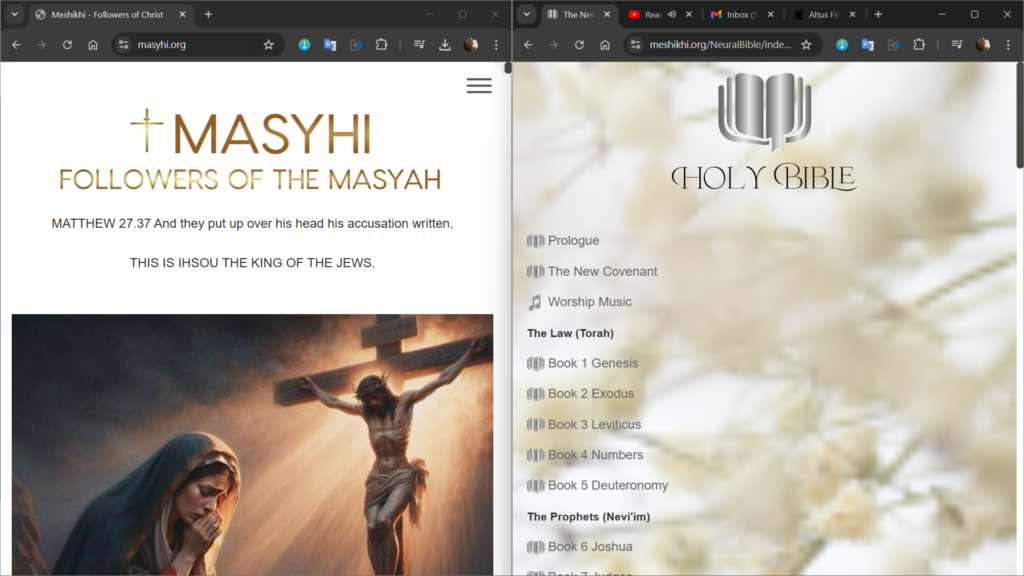1024x576 pixels.
Task: View site information for meshikhi.org
Action: click(636, 45)
